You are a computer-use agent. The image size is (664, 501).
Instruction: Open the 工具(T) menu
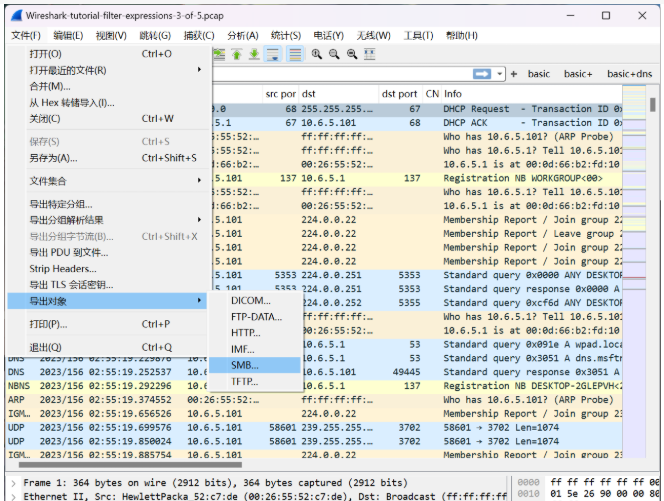pos(418,36)
